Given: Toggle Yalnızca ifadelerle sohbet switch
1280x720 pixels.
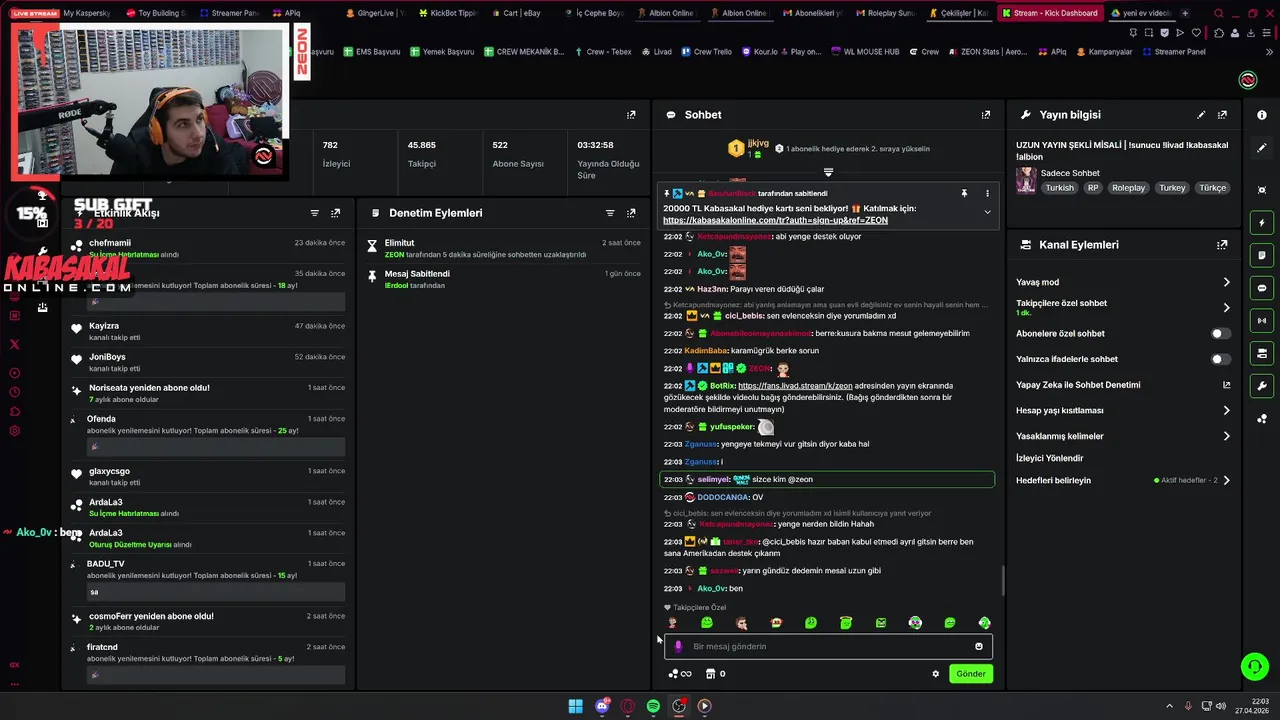Looking at the screenshot, I should tap(1221, 359).
